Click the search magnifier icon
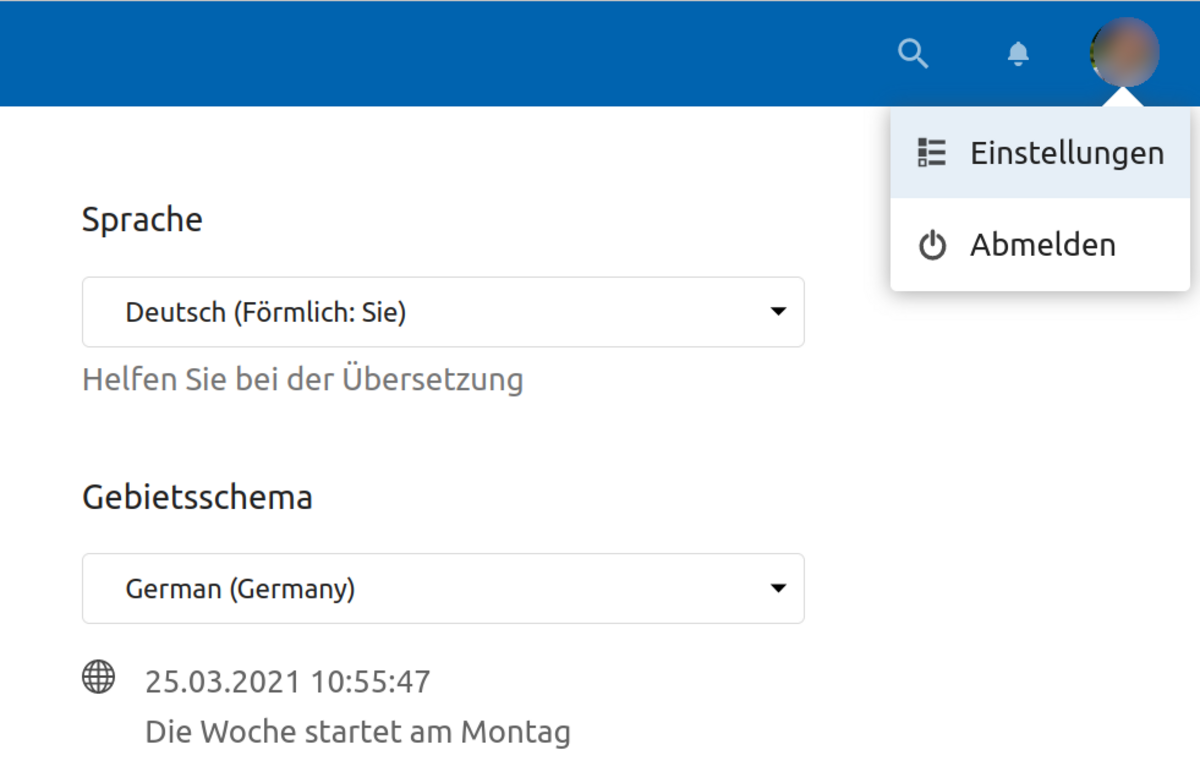Screen dimensions: 1200x761 pos(913,53)
